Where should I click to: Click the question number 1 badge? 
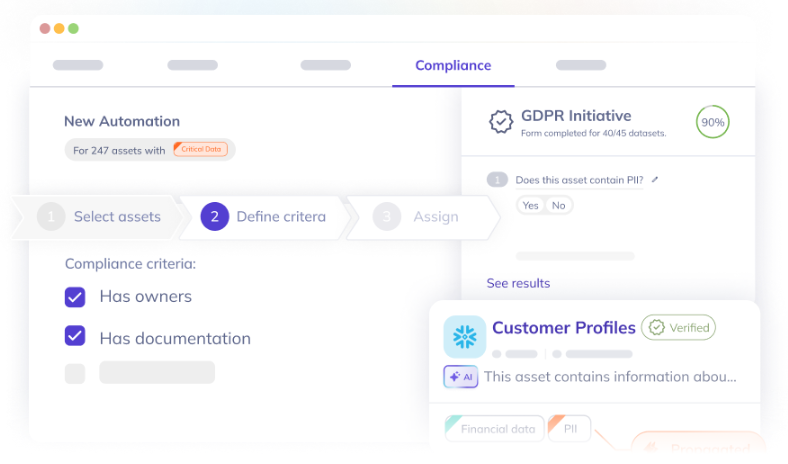497,179
